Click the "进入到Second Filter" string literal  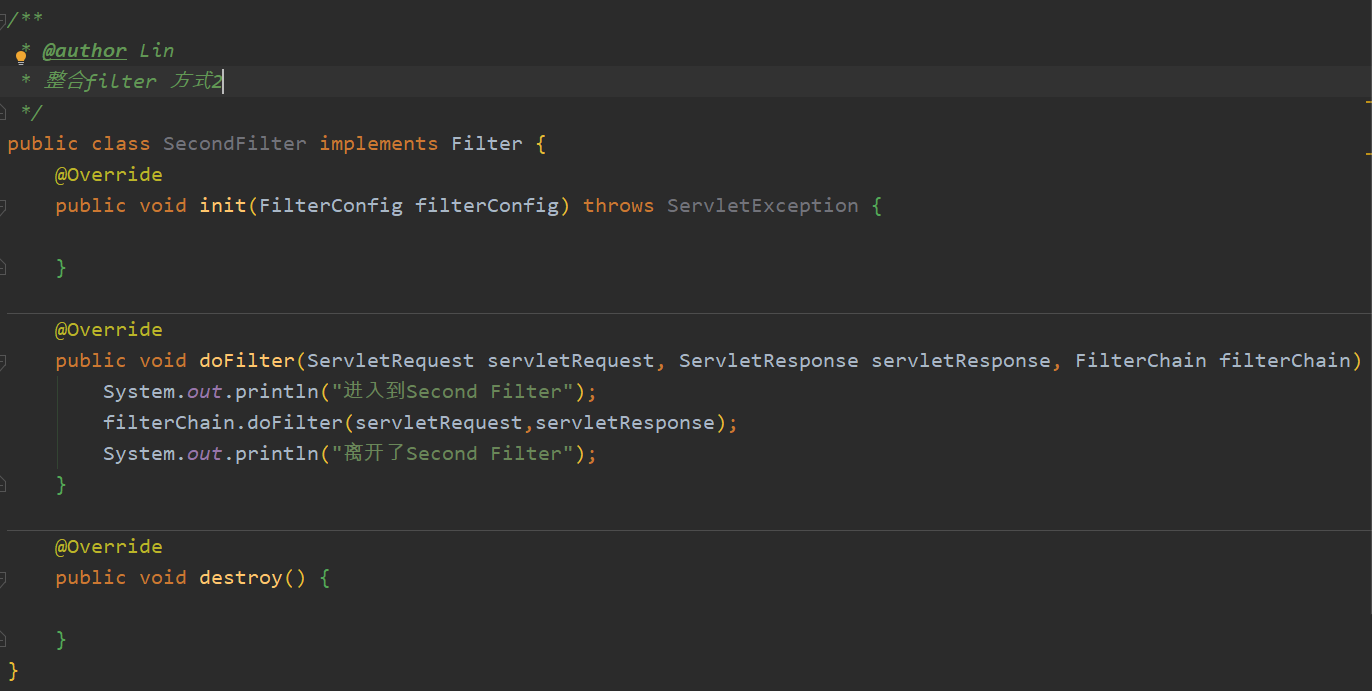coord(451,392)
